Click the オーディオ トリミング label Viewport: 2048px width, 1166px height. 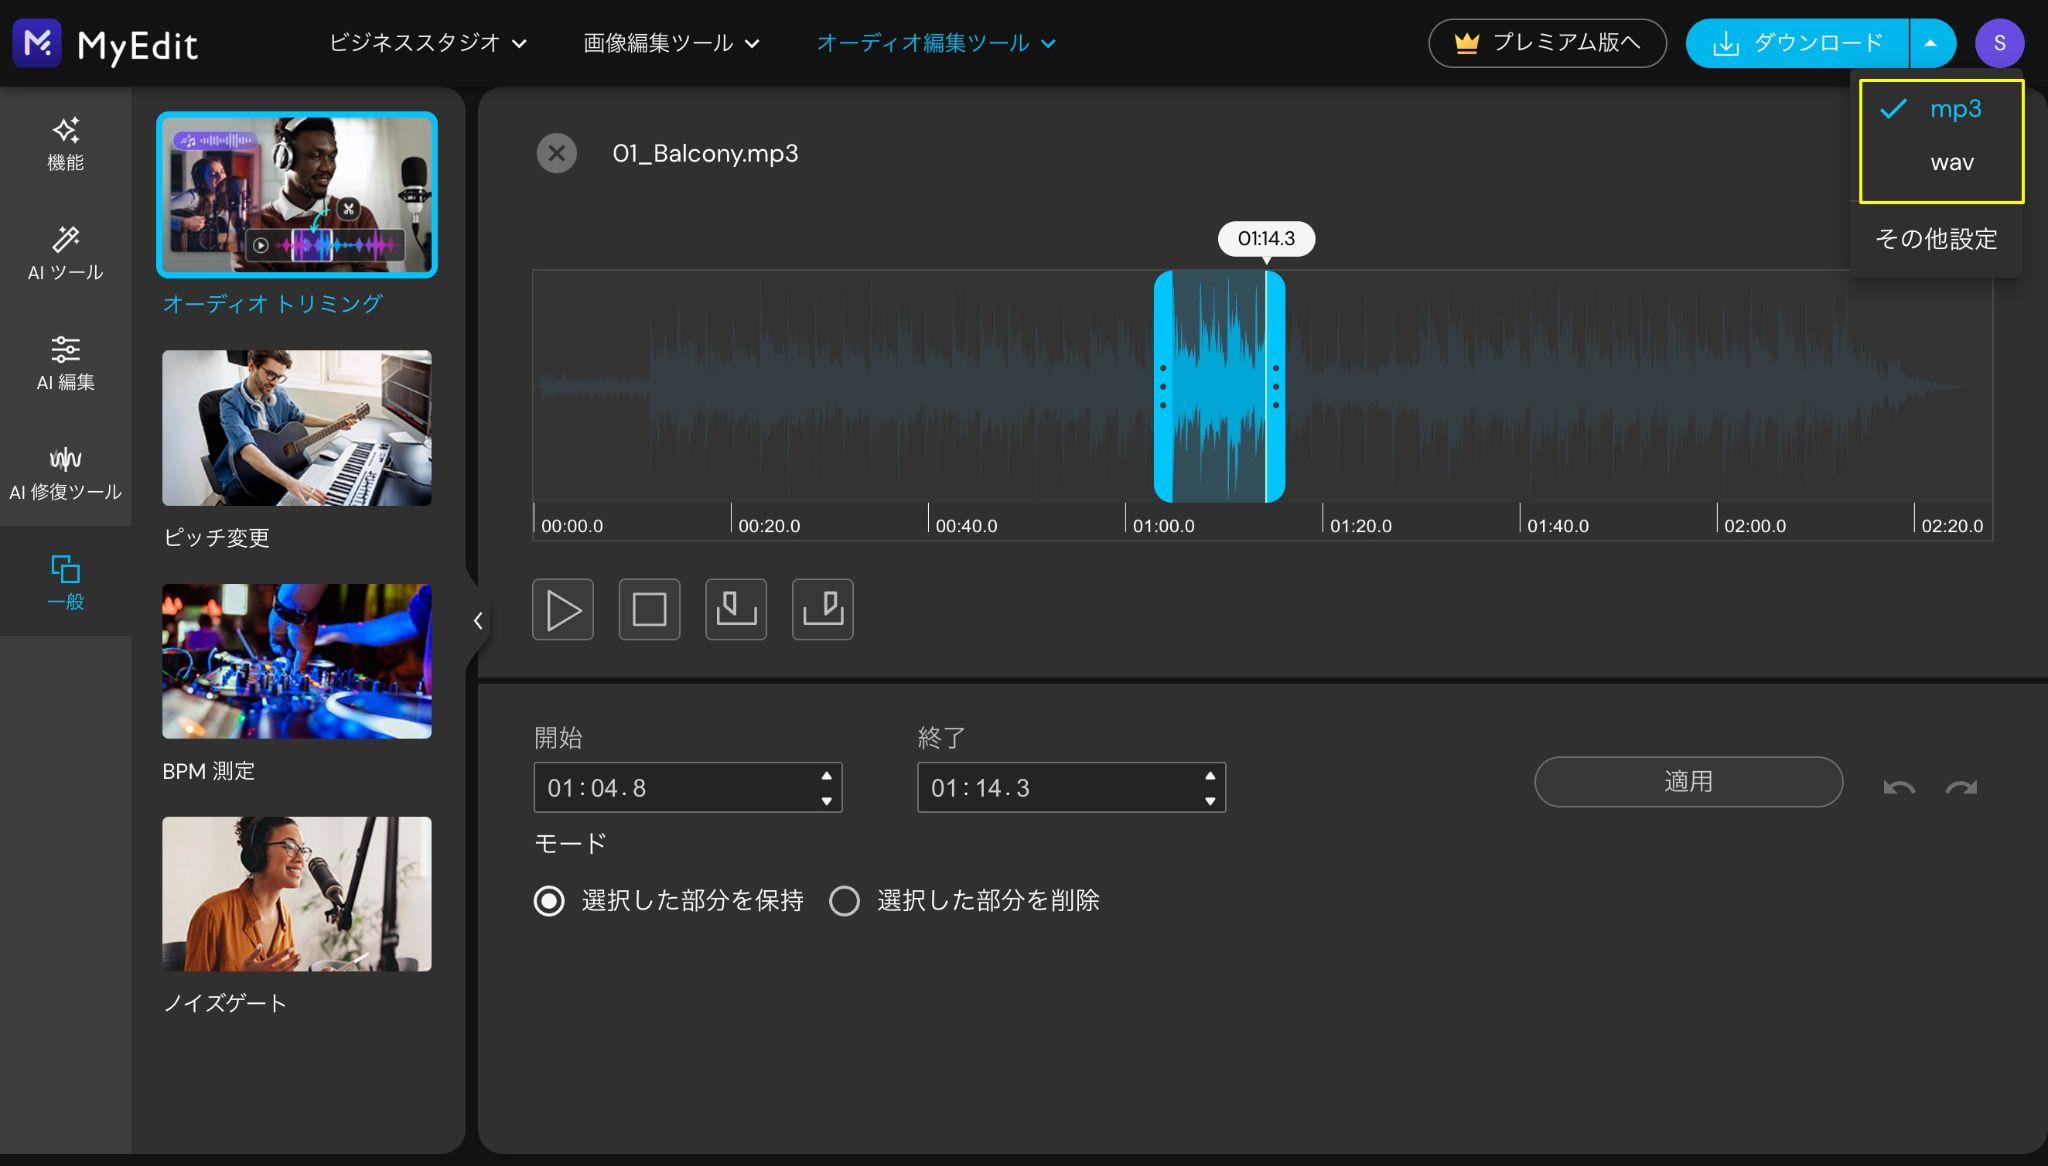click(272, 304)
